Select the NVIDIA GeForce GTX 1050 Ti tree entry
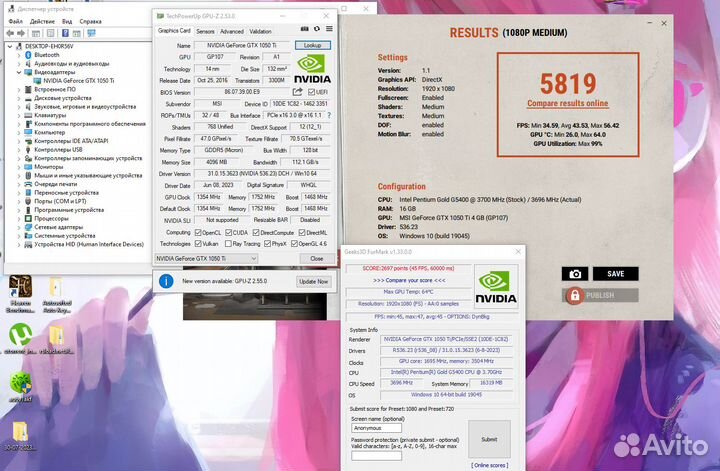This screenshot has width=720, height=471. click(x=79, y=81)
